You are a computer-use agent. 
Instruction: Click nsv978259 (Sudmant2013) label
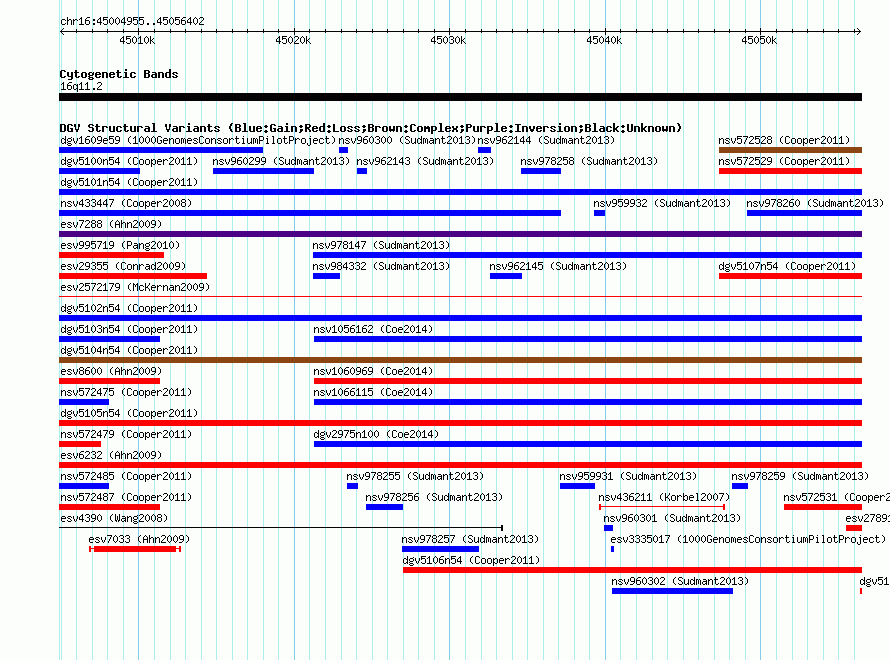(x=800, y=476)
